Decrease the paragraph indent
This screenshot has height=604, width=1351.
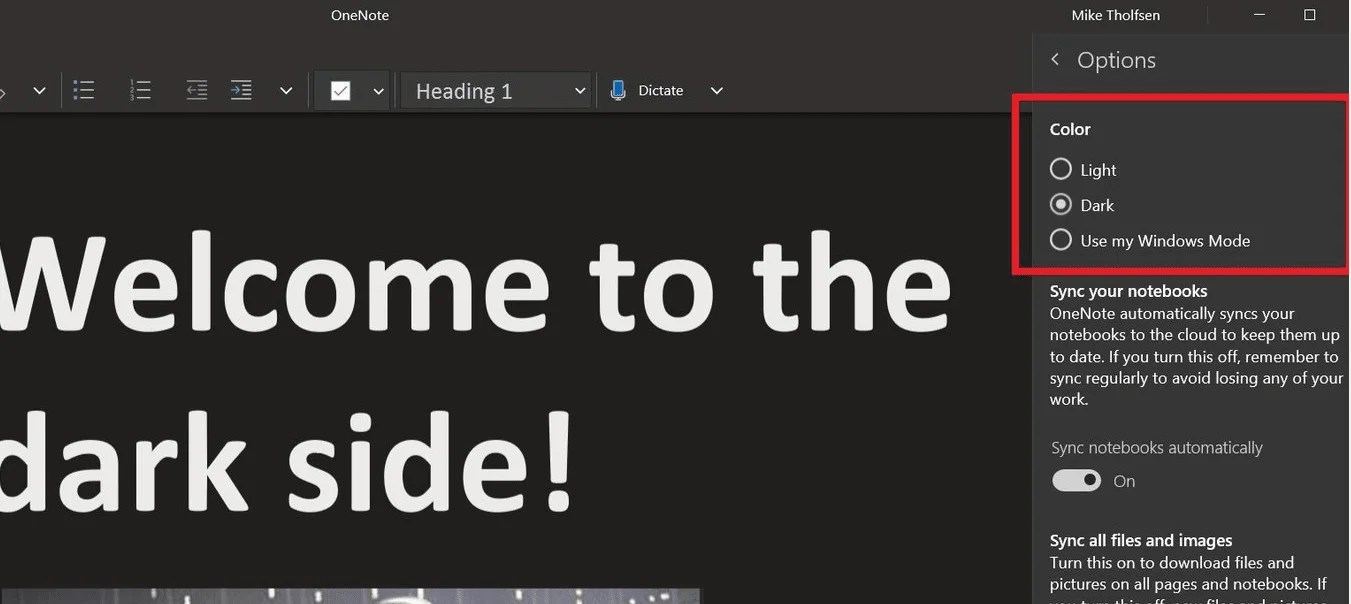196,90
